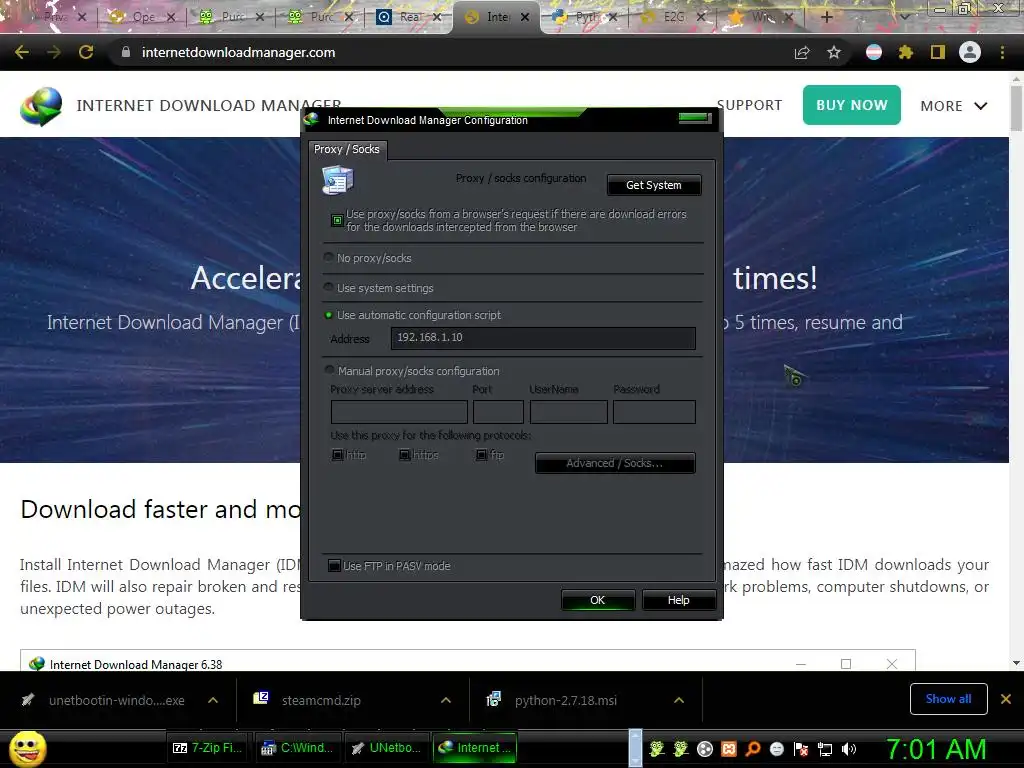Click the orange XAMPP tray icon

coord(729,749)
